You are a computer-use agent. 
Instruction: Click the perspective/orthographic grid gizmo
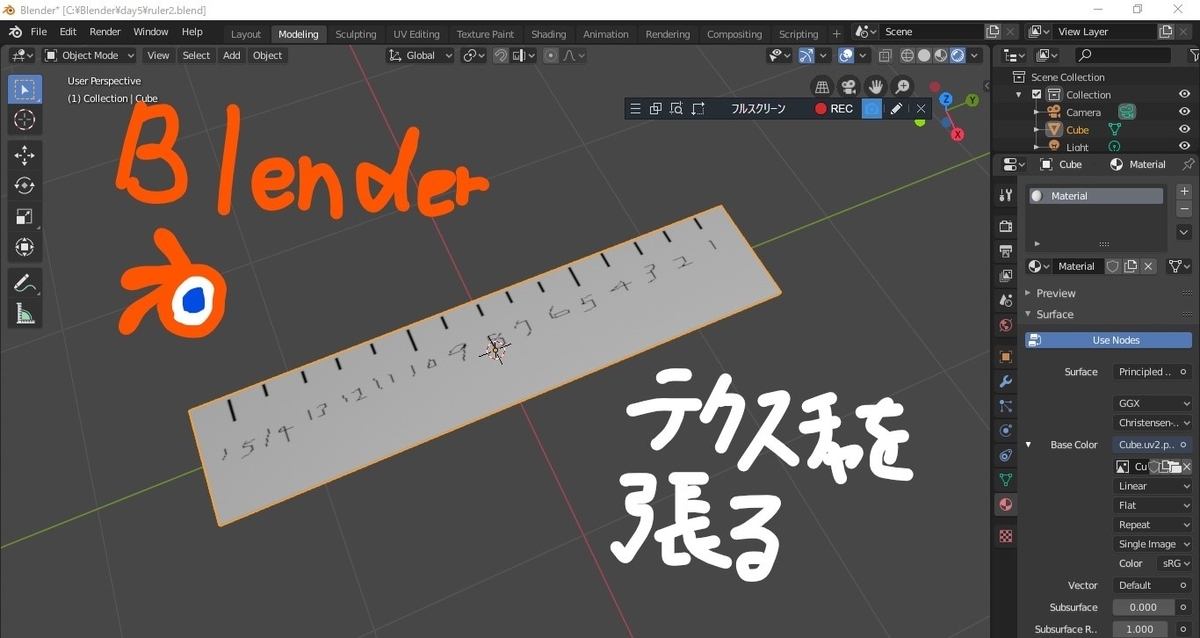tap(822, 87)
